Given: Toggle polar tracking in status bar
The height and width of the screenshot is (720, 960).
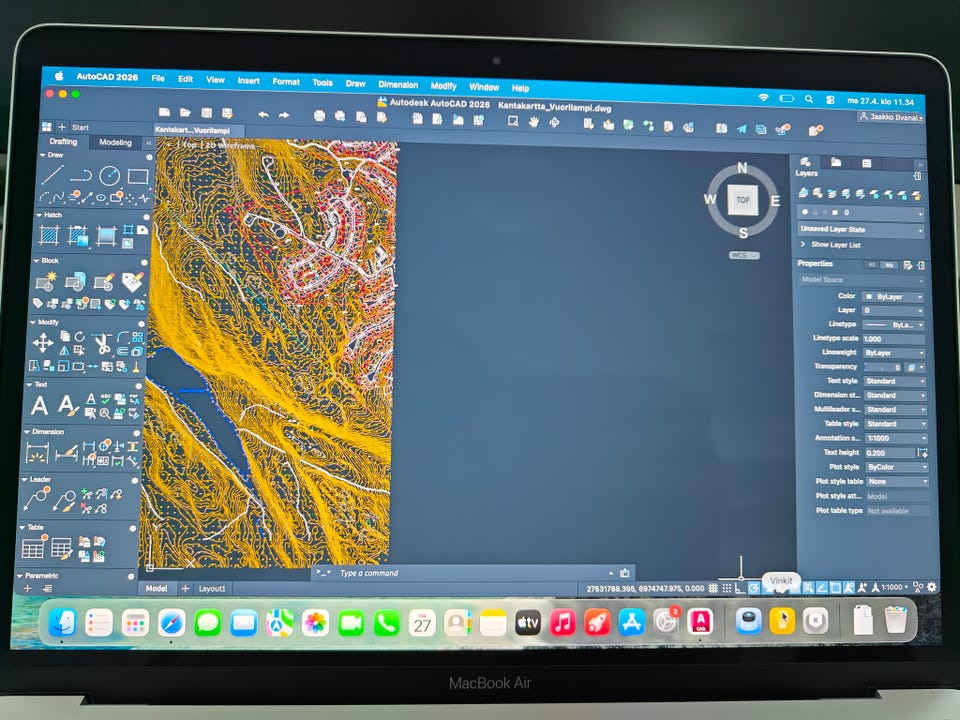Looking at the screenshot, I should 754,588.
